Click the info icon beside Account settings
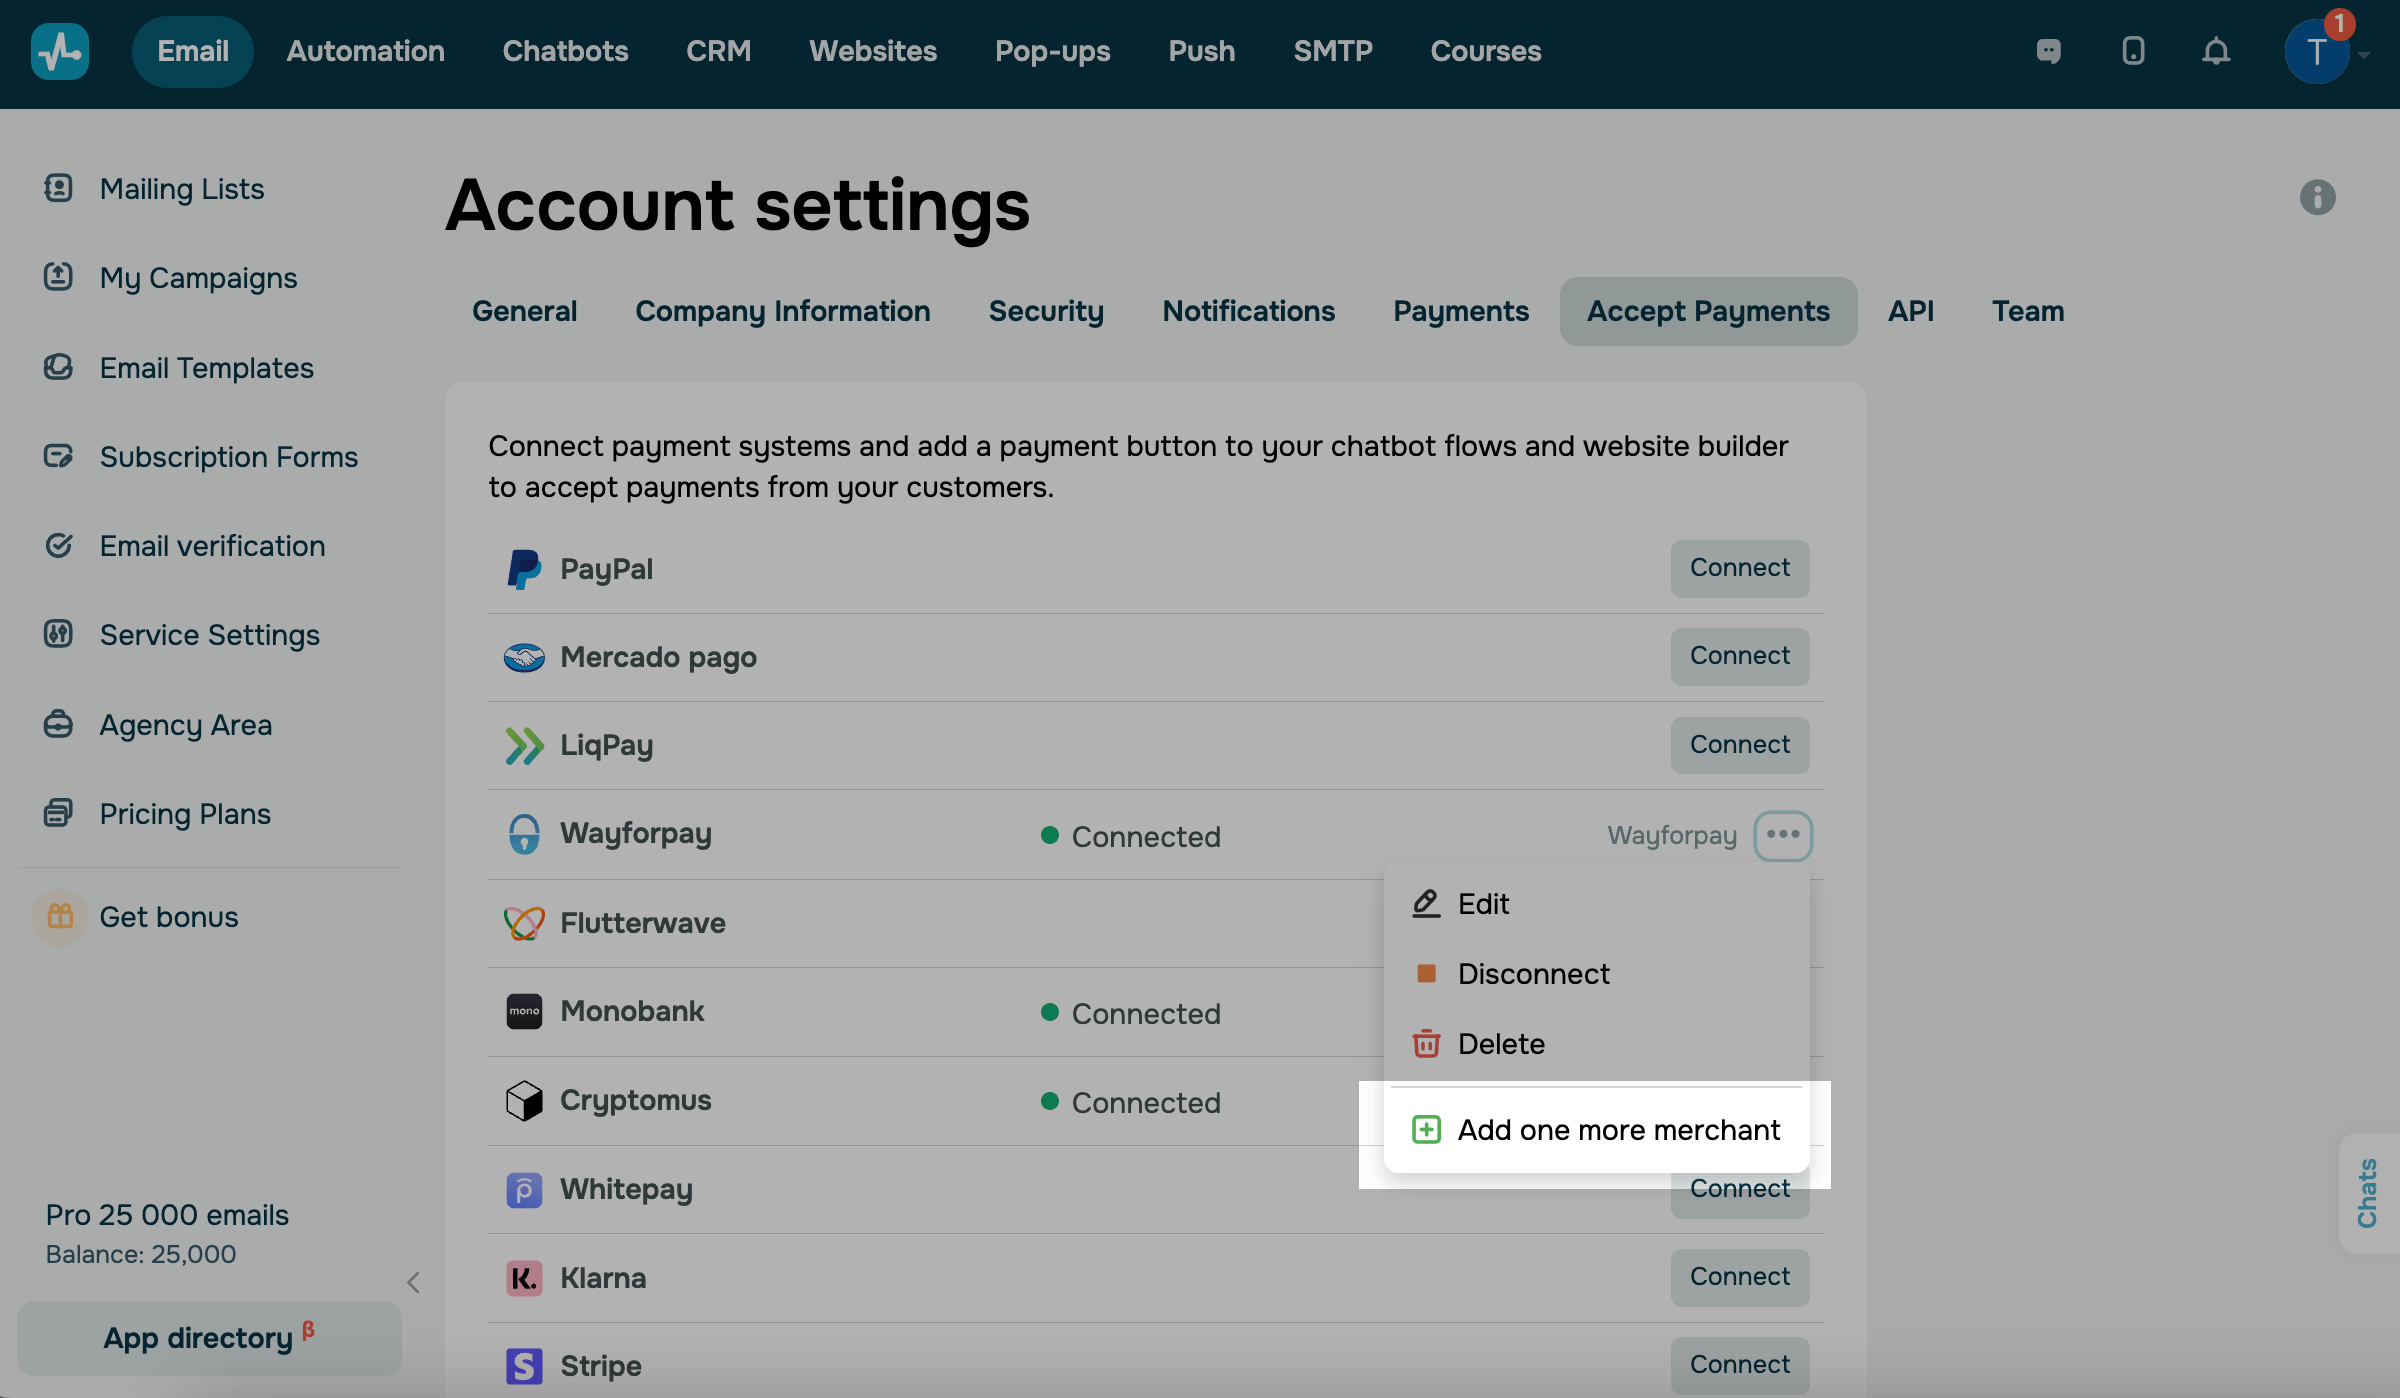 coord(2317,197)
